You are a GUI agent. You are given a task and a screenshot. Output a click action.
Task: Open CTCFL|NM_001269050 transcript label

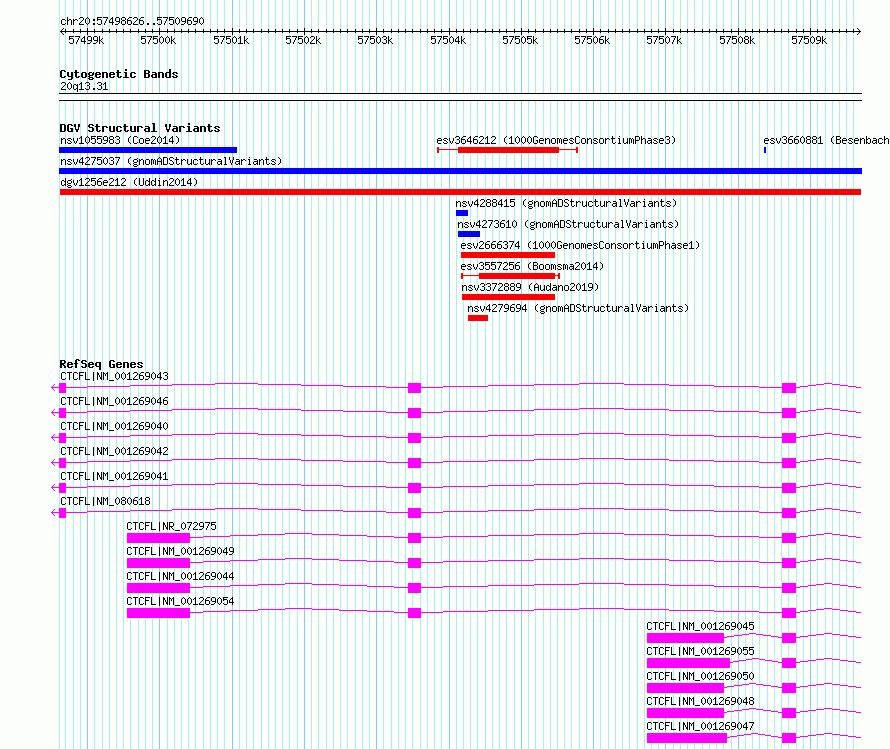point(700,676)
